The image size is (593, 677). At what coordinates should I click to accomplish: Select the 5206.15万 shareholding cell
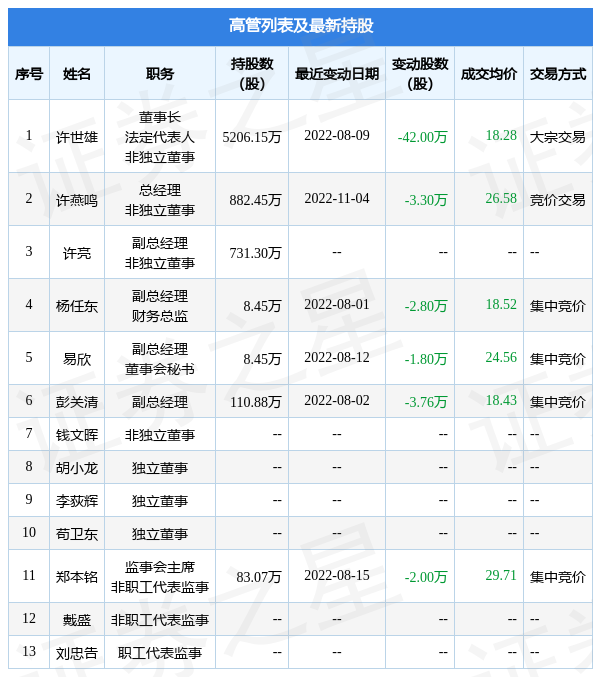(252, 137)
